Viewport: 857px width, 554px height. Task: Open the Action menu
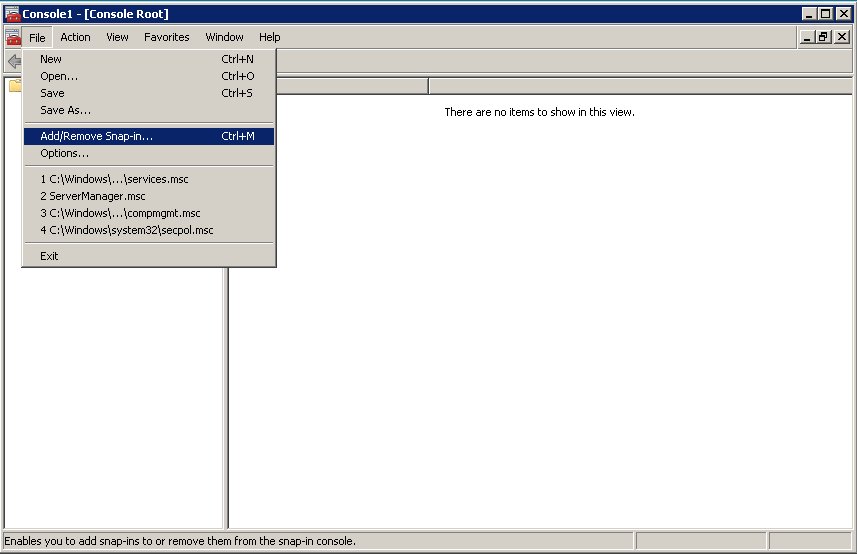(x=75, y=37)
